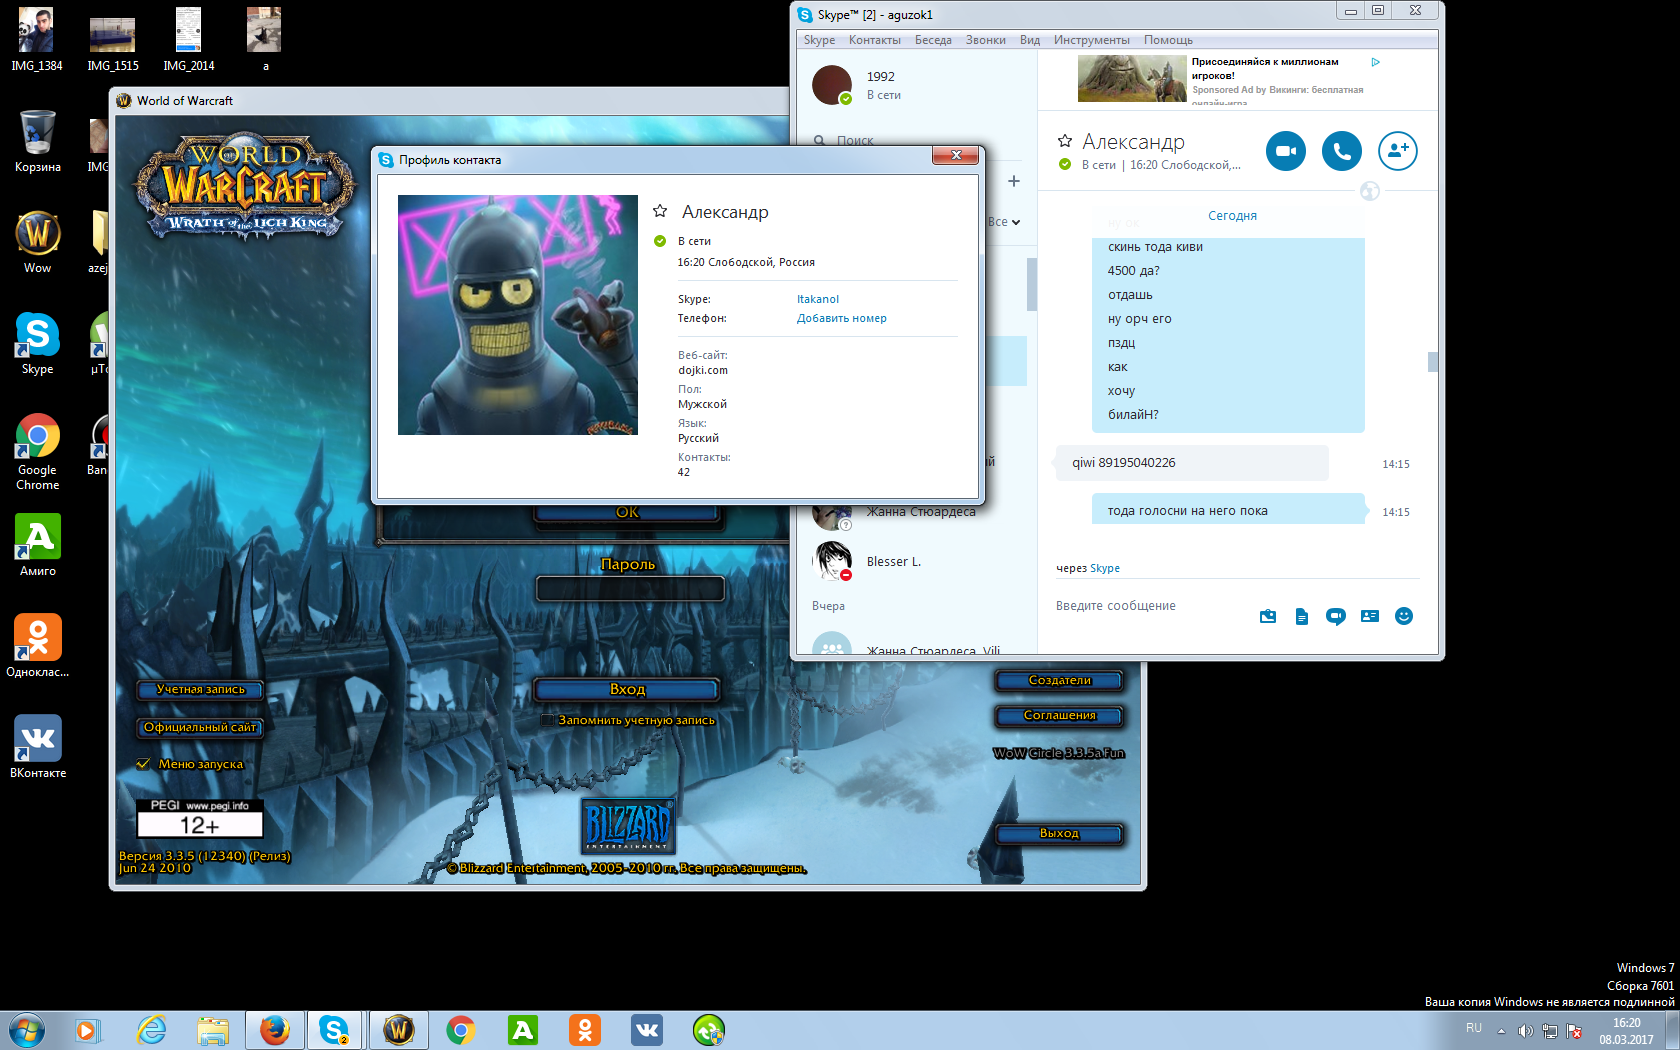Open the emoticon picker in chat

click(x=1404, y=616)
